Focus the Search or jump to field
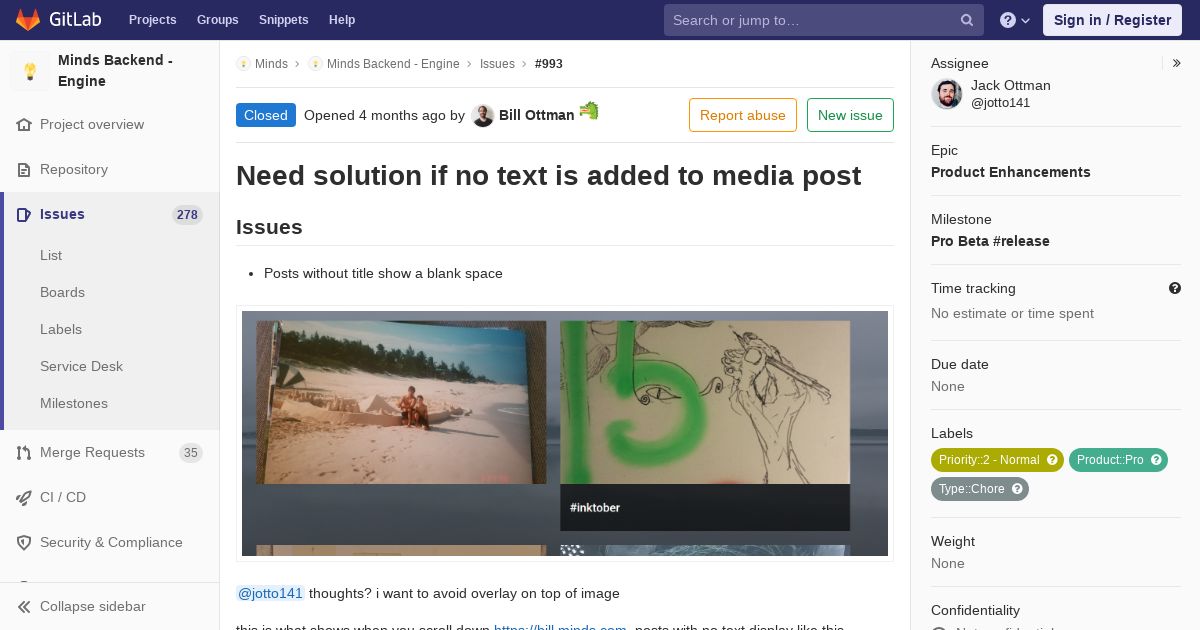1200x630 pixels. tap(824, 20)
